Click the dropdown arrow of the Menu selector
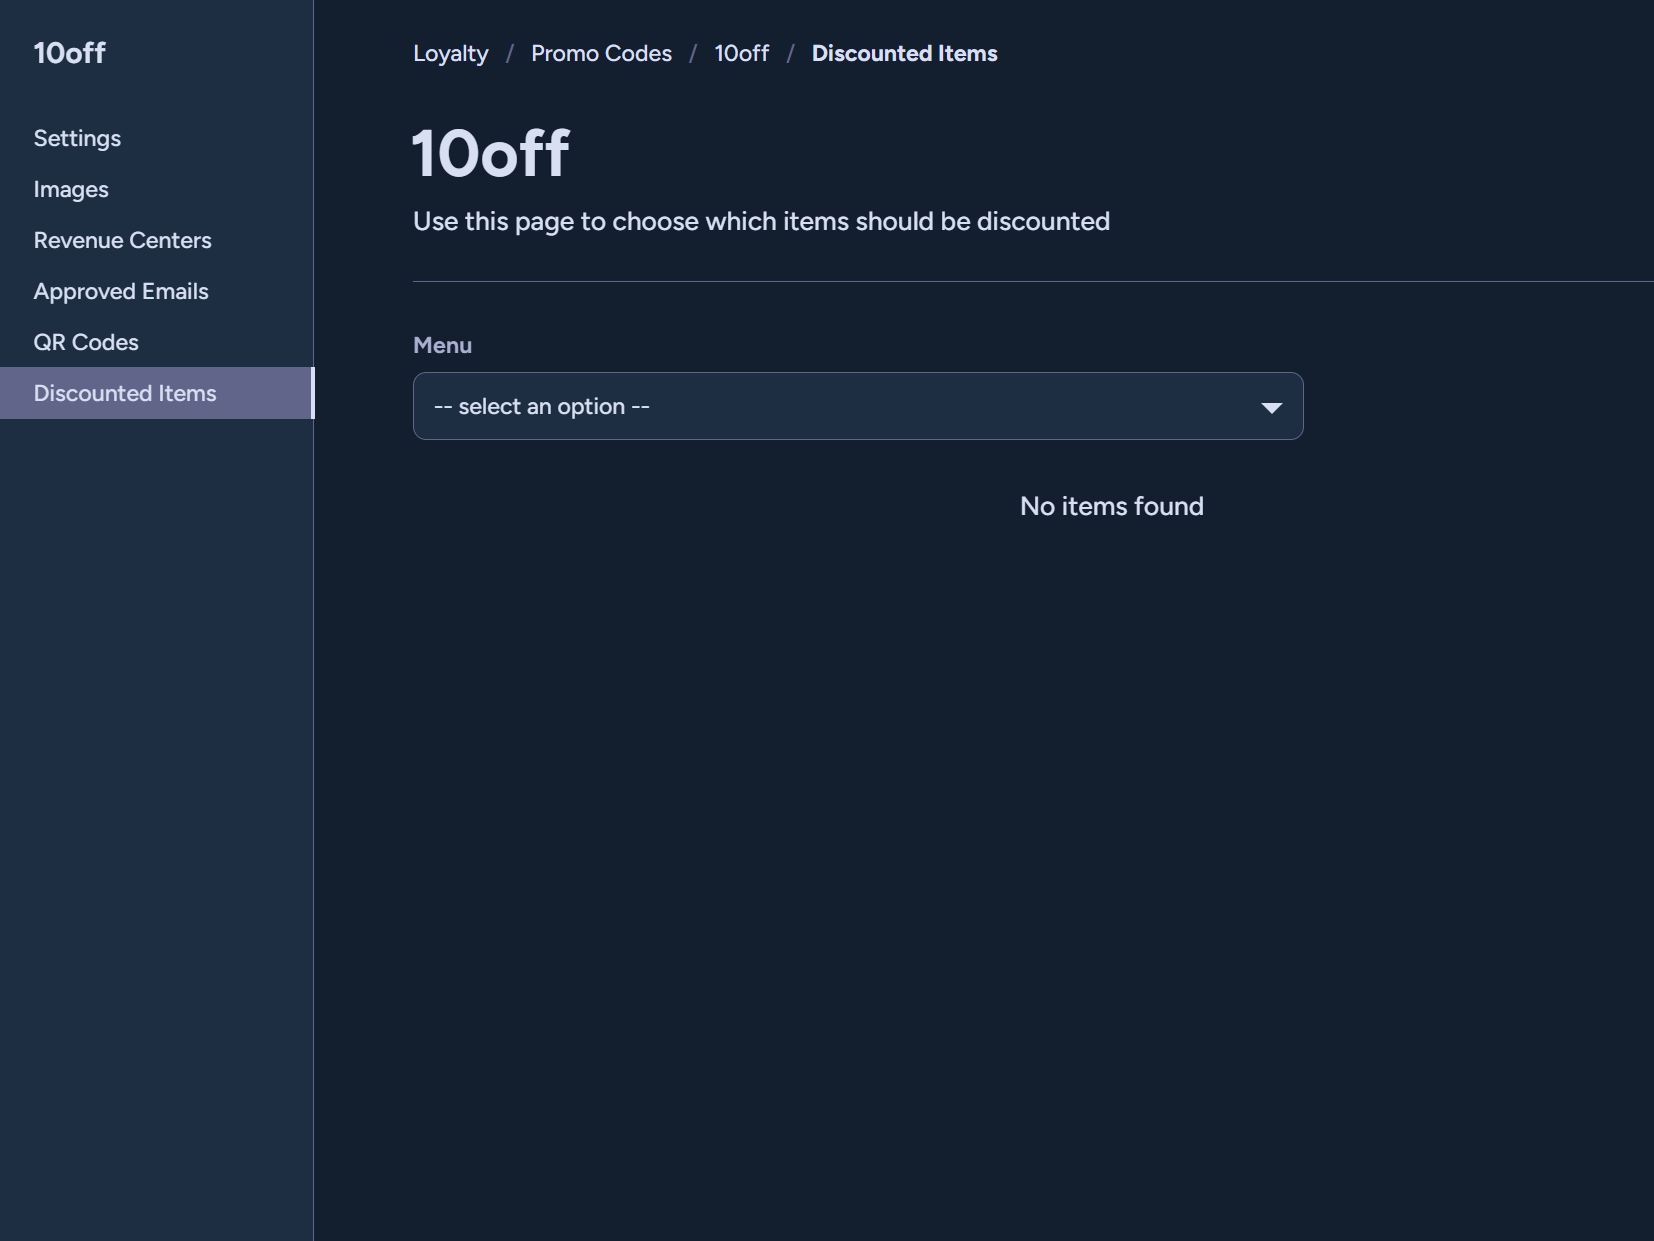Image resolution: width=1654 pixels, height=1241 pixels. coord(1271,407)
